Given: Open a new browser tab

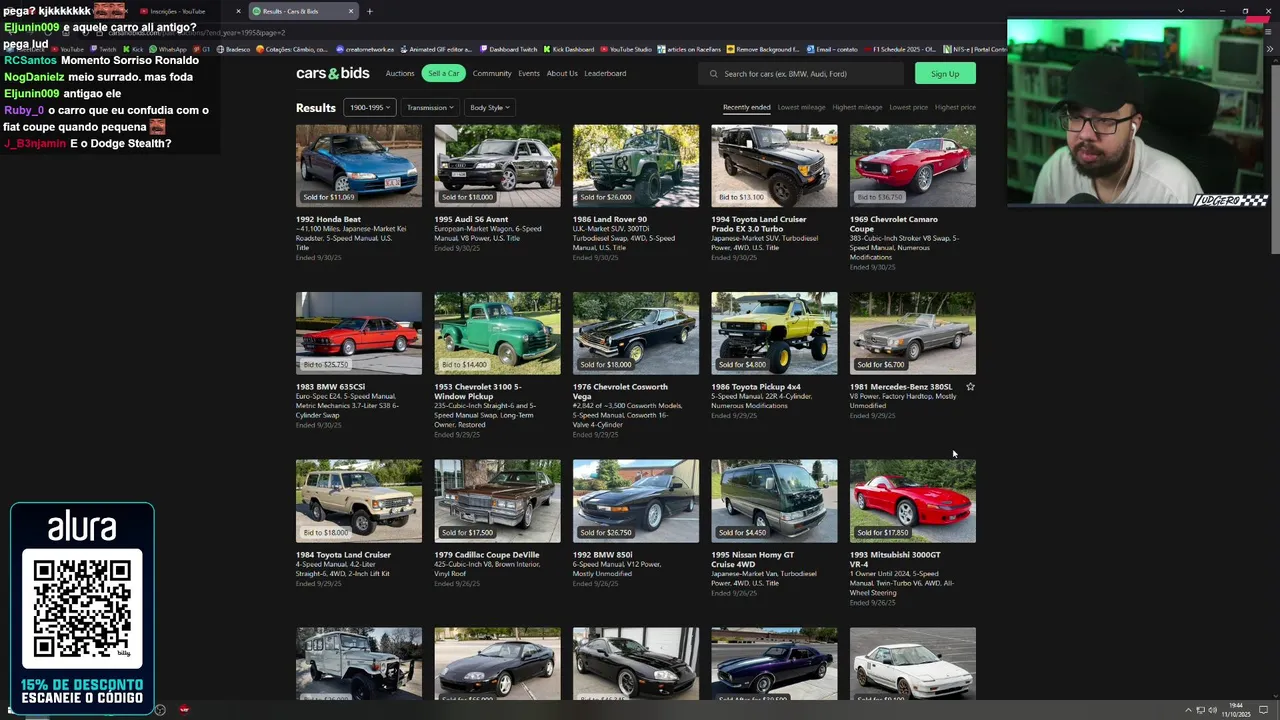Looking at the screenshot, I should [x=369, y=11].
